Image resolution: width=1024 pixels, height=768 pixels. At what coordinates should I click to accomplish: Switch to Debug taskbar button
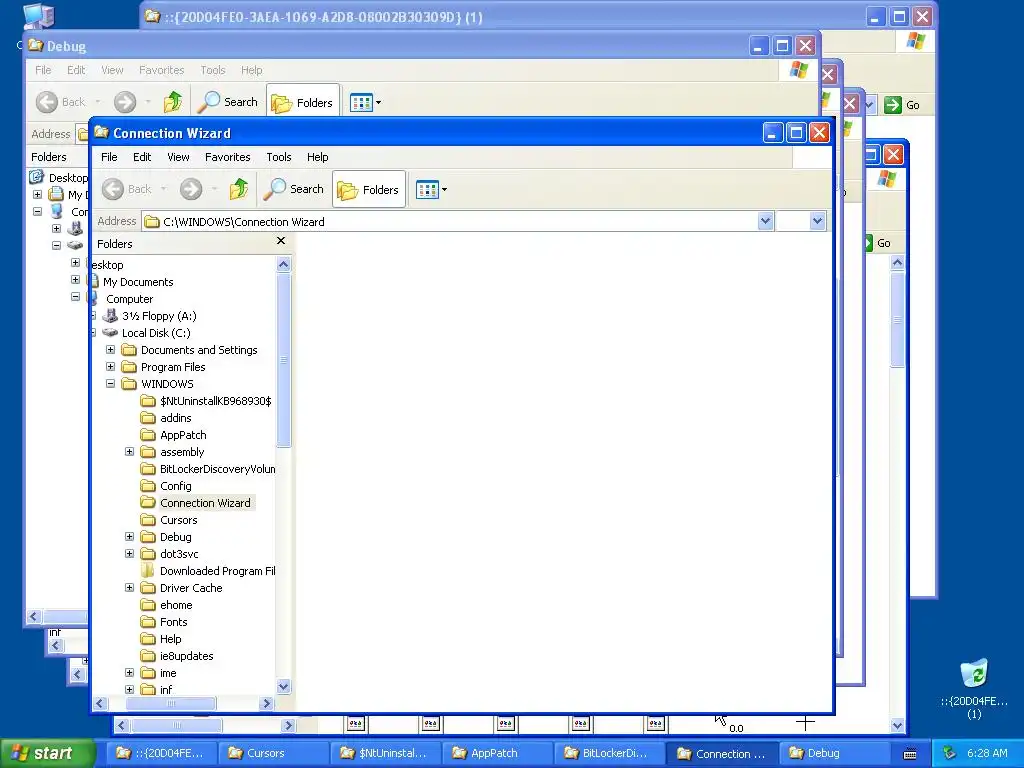834,753
